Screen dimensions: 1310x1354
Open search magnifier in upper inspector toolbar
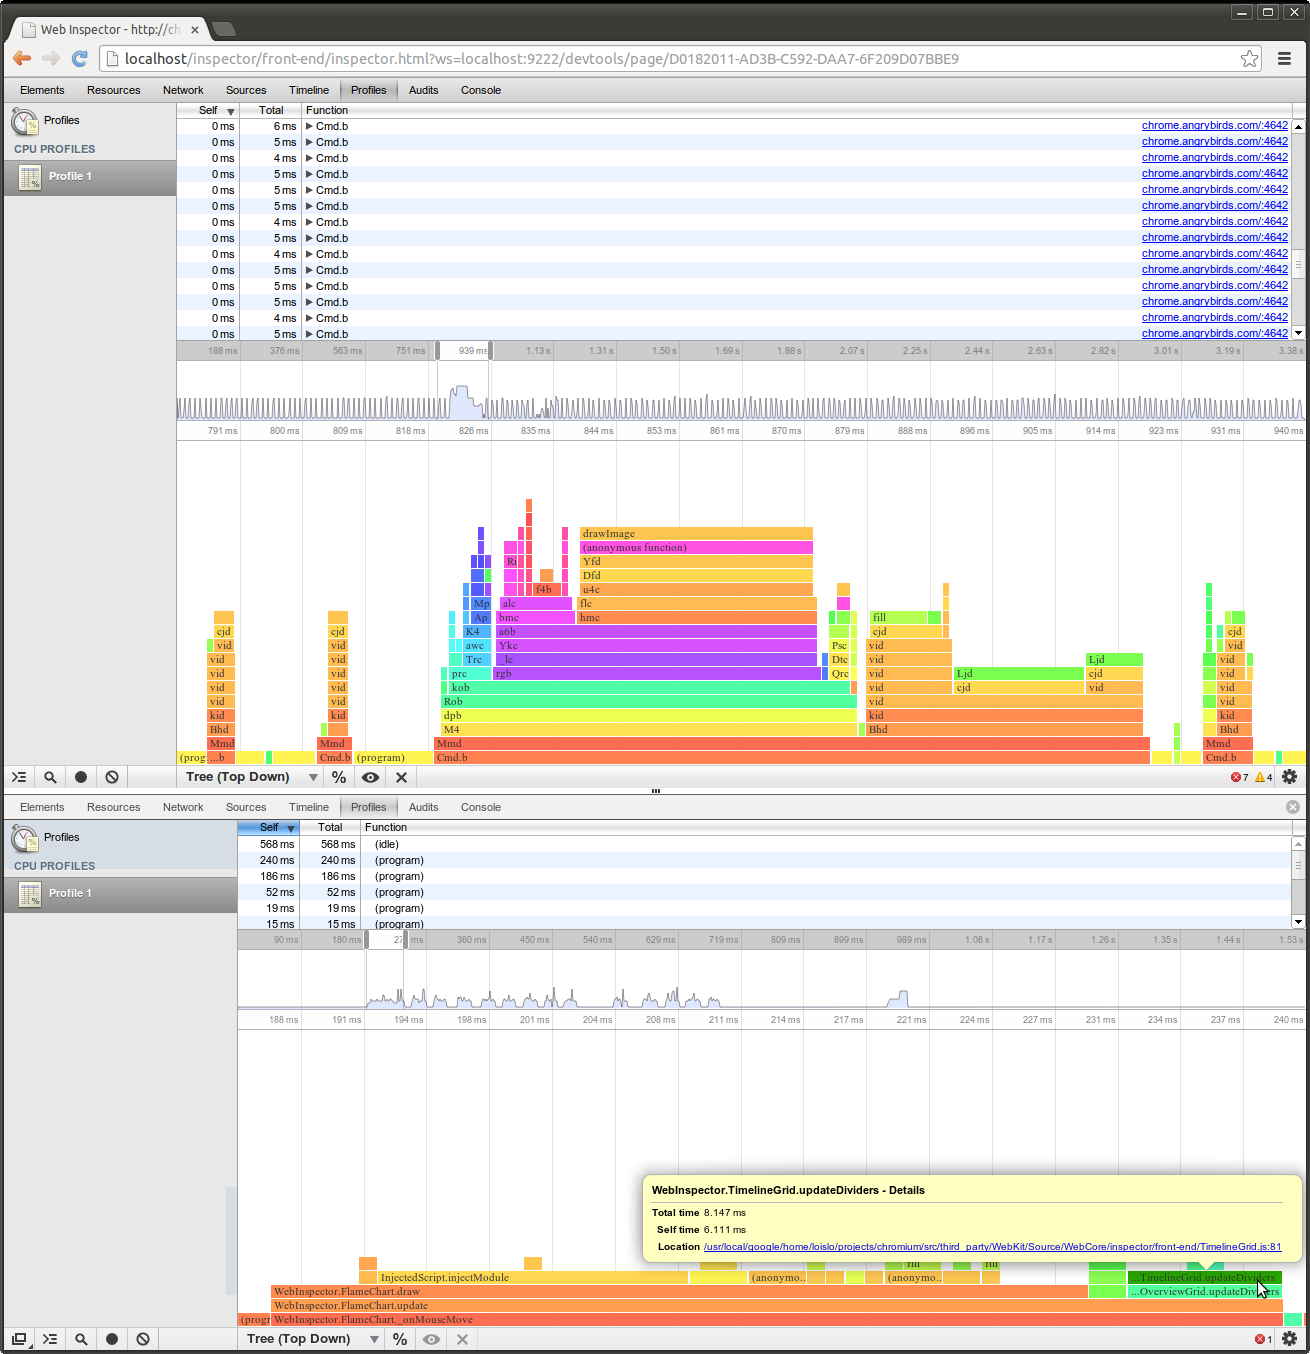tap(50, 777)
